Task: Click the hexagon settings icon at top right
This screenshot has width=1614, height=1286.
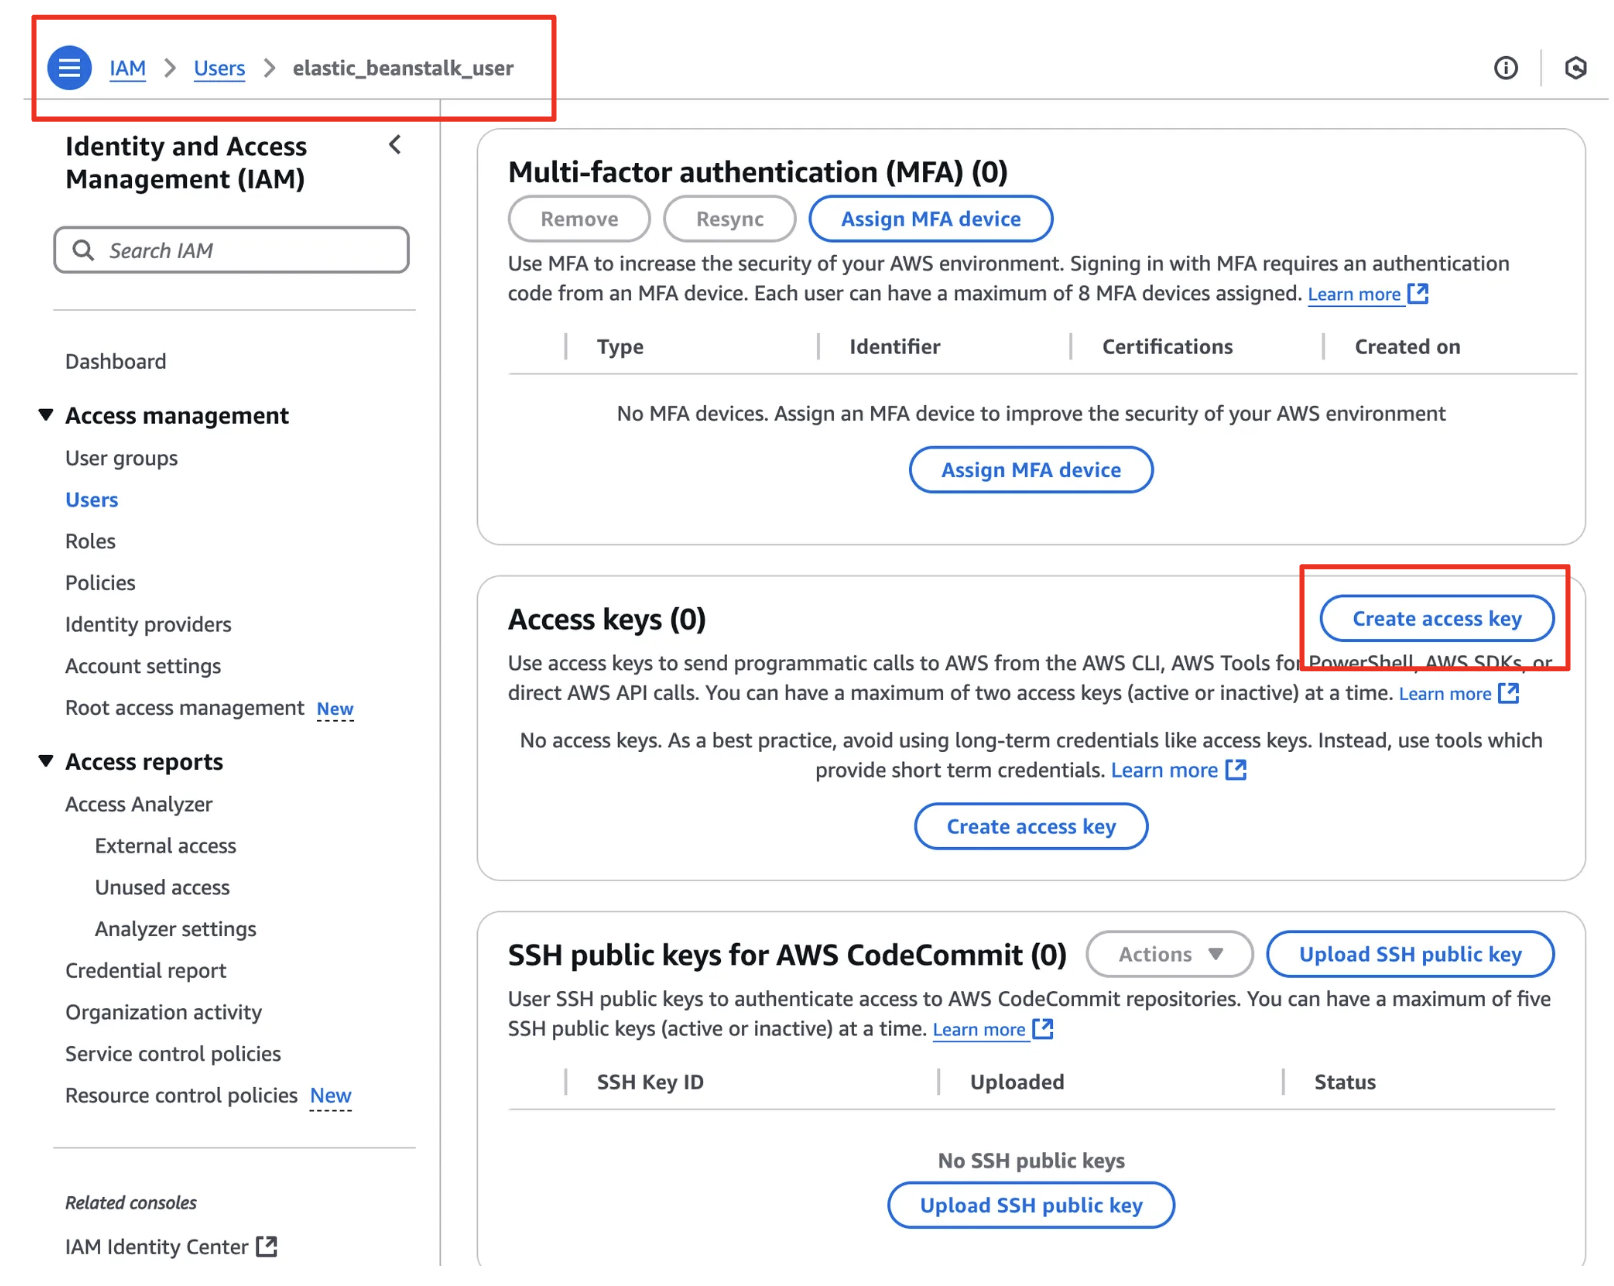Action: [1575, 68]
